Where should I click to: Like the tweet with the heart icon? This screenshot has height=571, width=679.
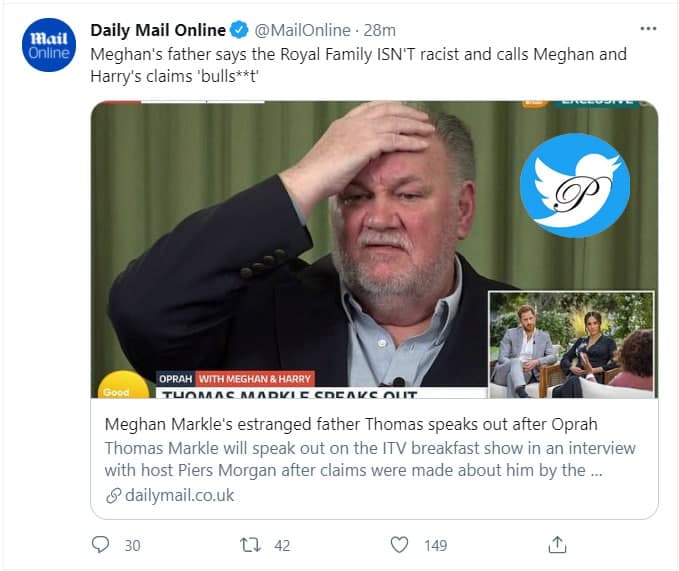[400, 544]
